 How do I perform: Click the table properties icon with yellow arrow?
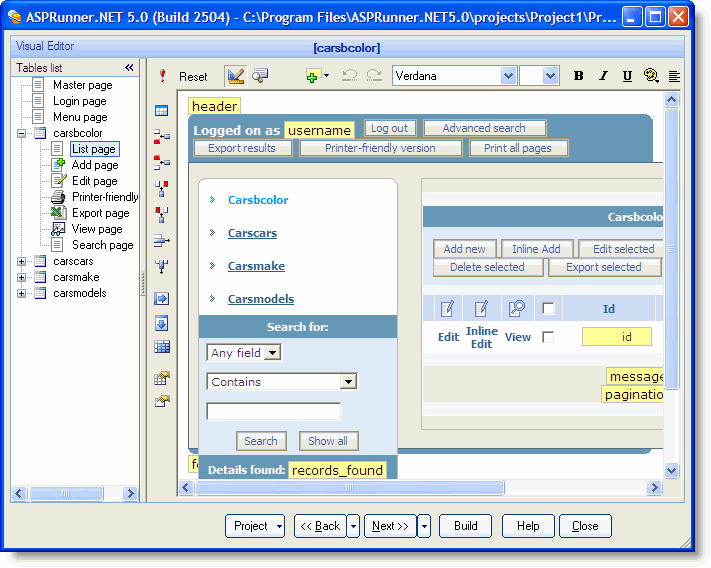pos(161,378)
